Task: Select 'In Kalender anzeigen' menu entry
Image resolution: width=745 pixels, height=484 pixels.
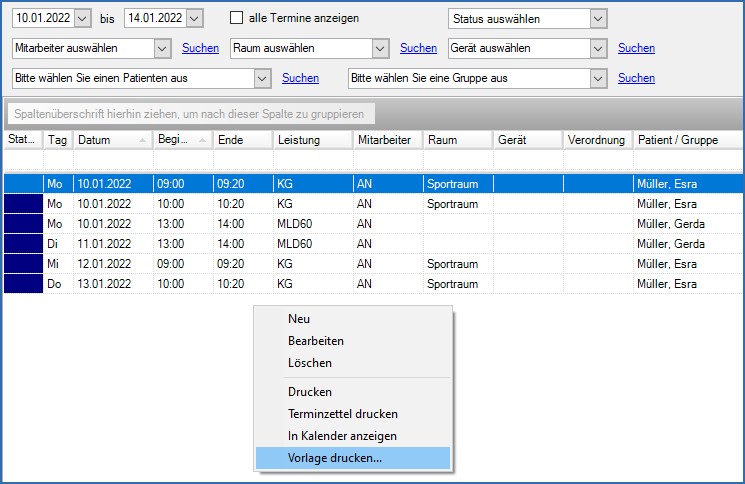Action: (x=353, y=436)
